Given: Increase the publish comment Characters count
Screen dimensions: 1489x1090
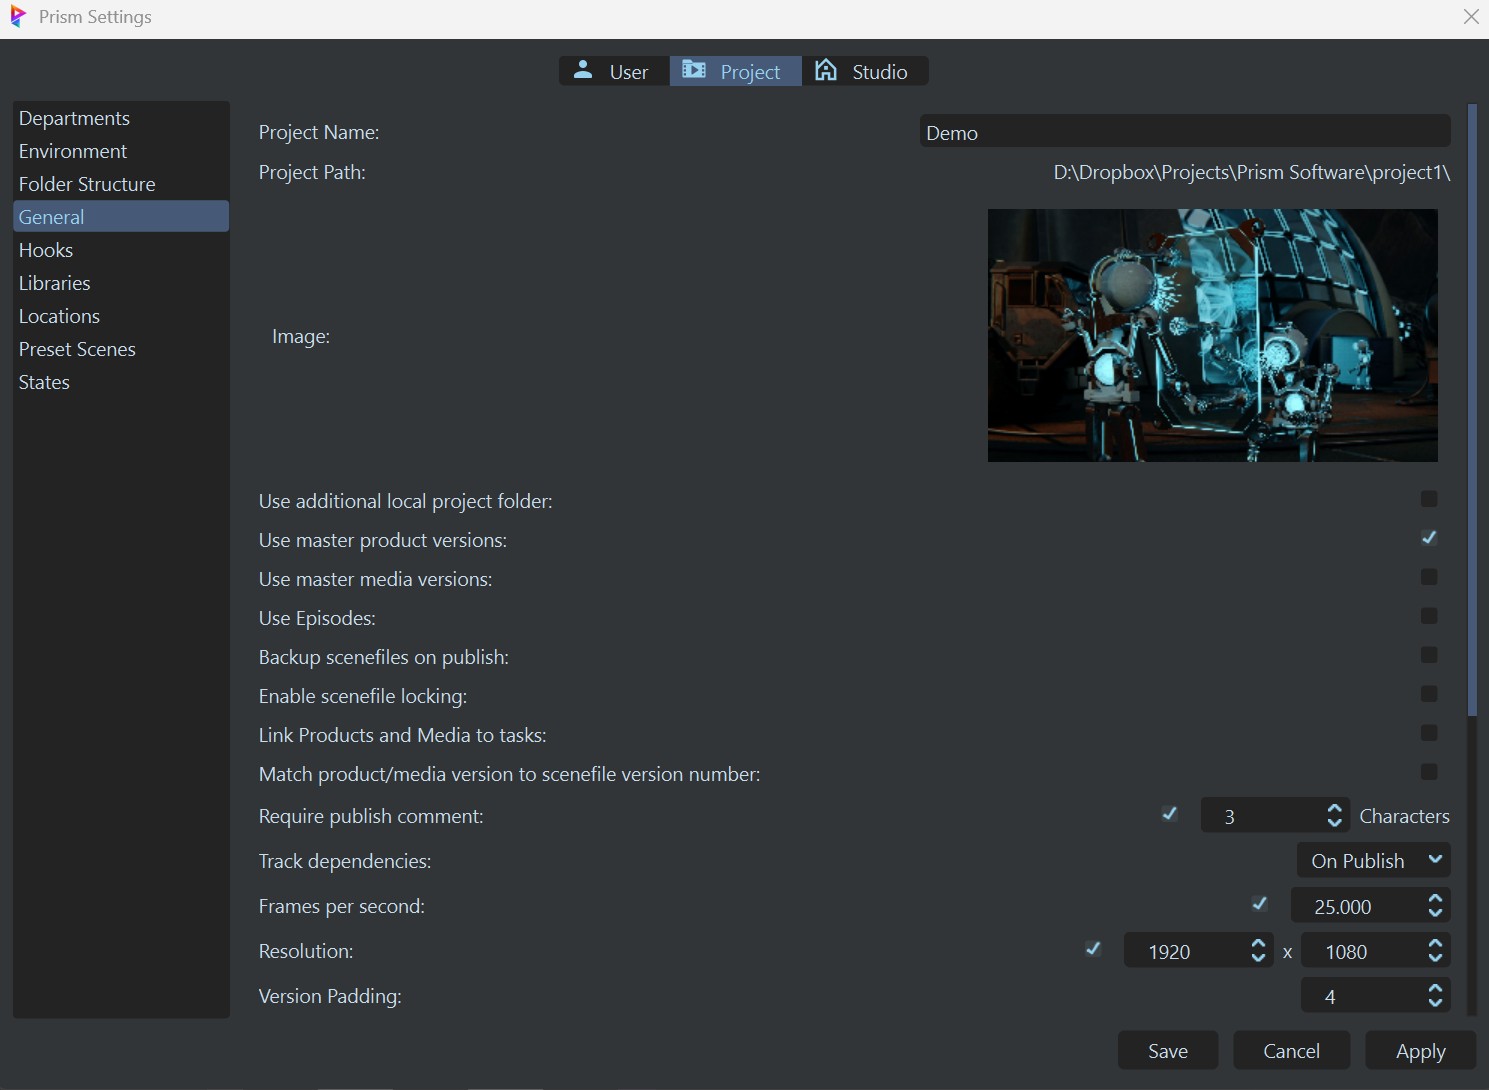Looking at the screenshot, I should click(x=1333, y=808).
